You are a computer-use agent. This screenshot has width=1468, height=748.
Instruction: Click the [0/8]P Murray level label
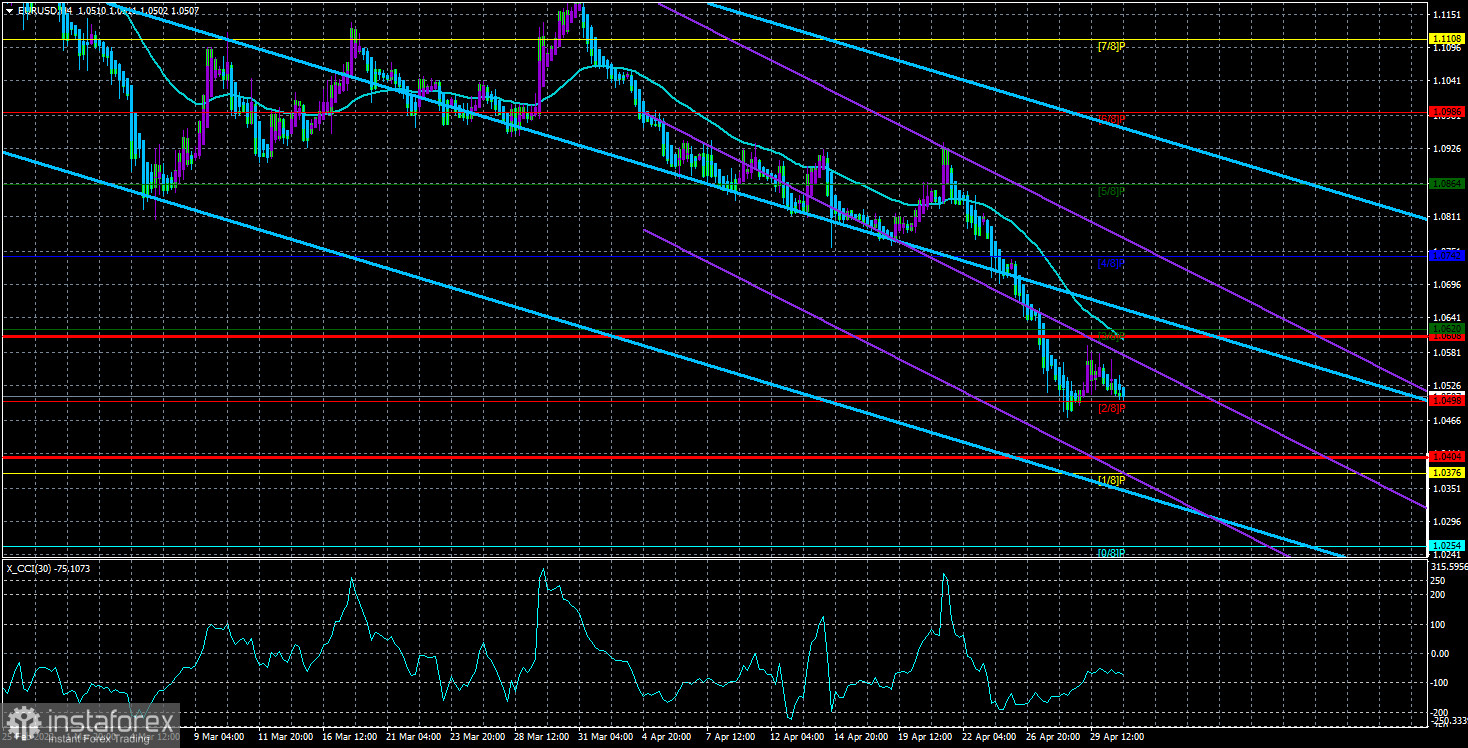1111,553
